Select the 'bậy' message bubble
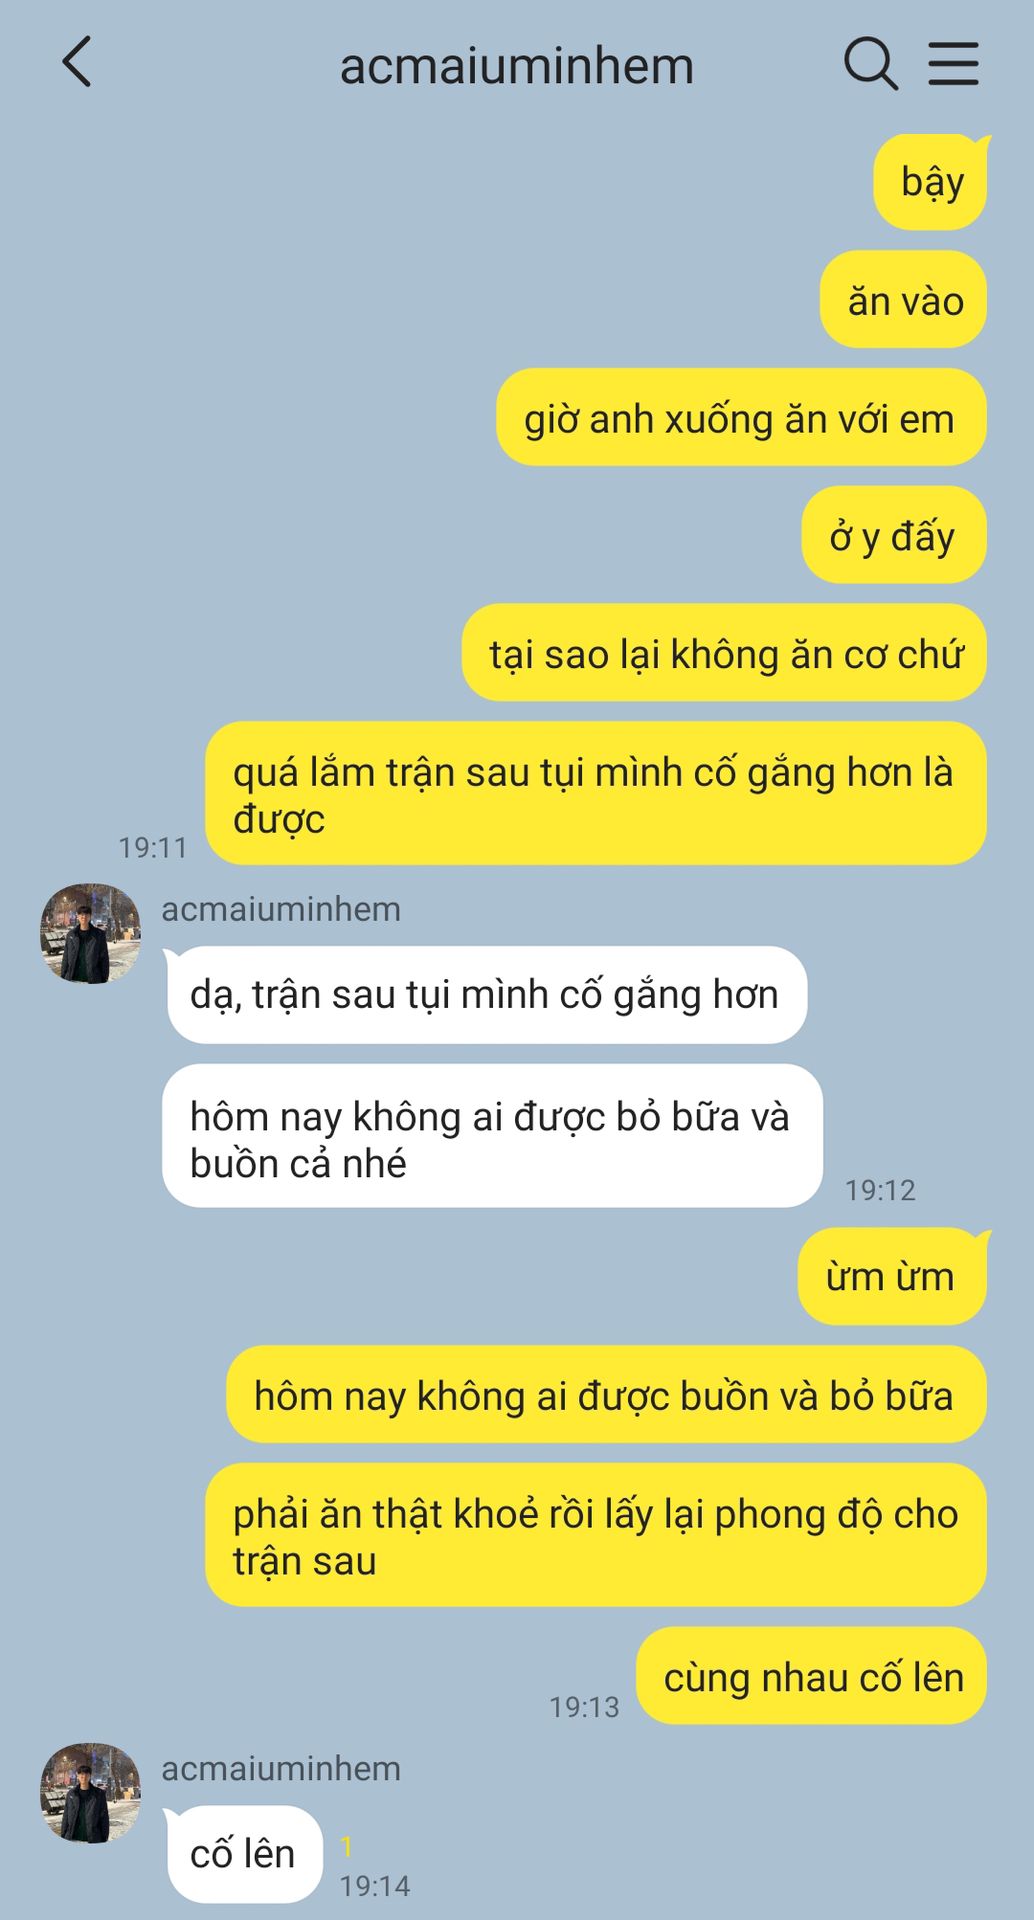 coord(931,182)
